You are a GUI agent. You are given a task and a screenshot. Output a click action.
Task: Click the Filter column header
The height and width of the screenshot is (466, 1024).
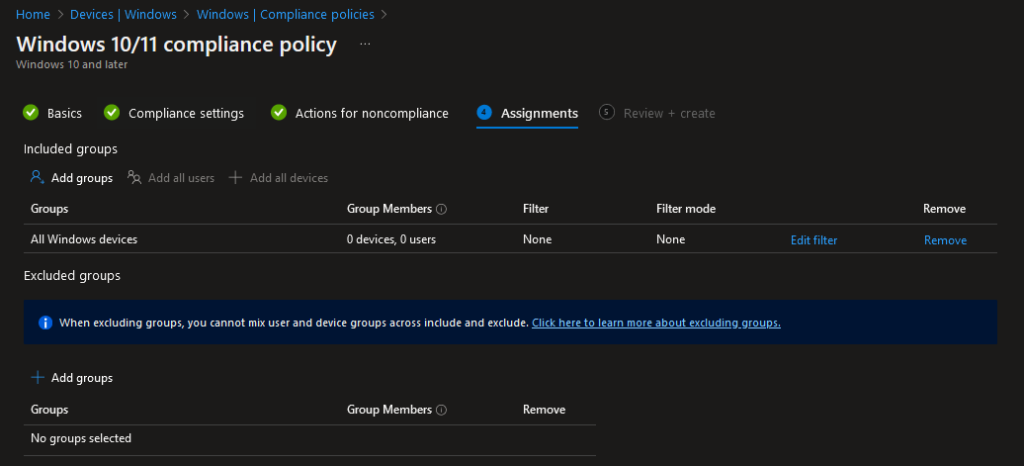pyautogui.click(x=536, y=209)
